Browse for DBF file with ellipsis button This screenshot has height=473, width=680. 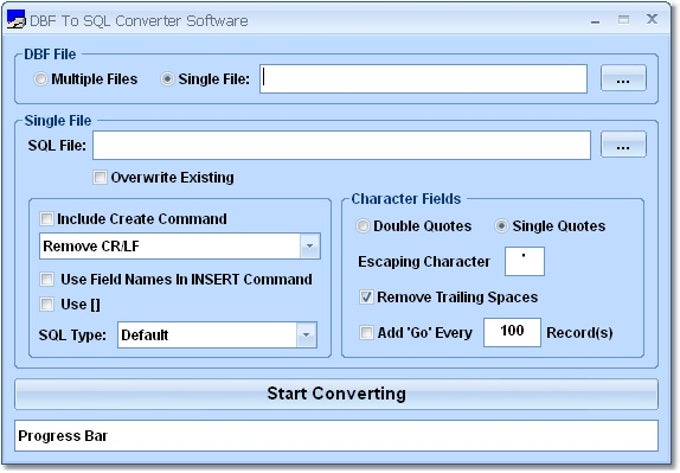(x=623, y=79)
